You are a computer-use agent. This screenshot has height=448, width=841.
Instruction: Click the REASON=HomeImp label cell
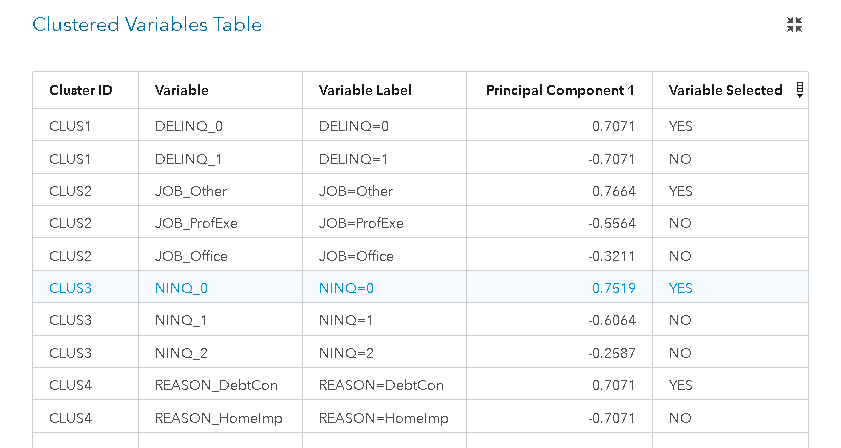tap(385, 418)
